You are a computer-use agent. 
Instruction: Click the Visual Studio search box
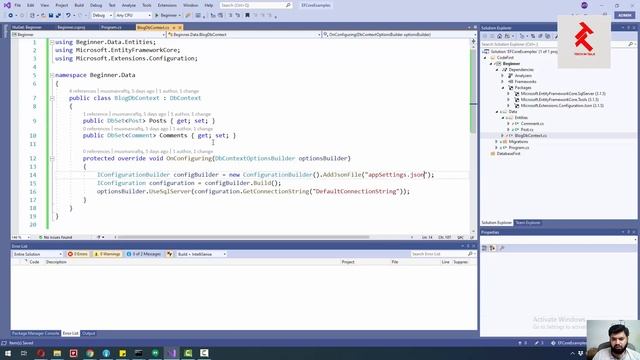[x=255, y=5]
